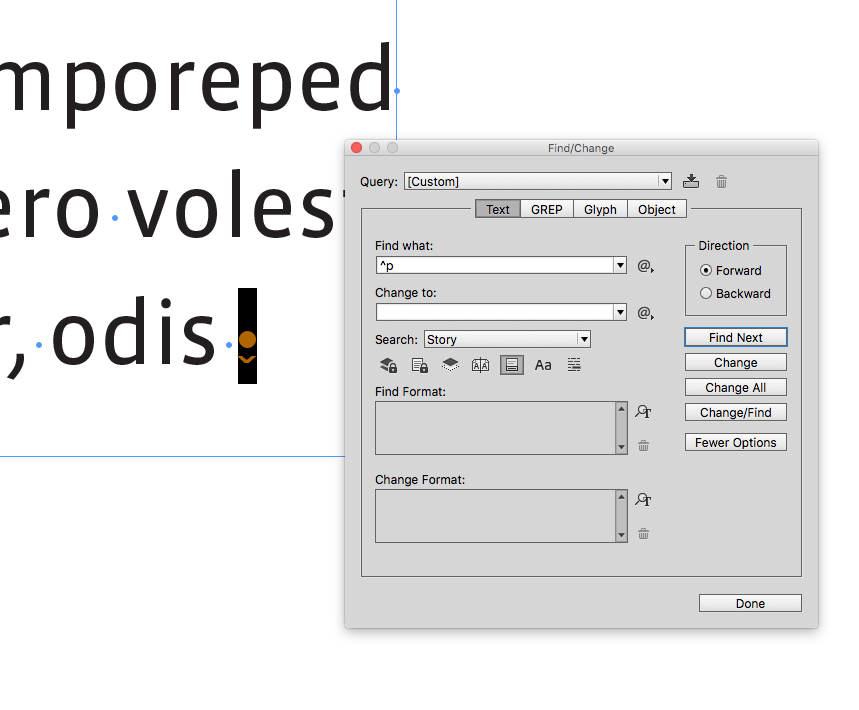Click the Change All button
Viewport: 859px width, 710px height.
coord(735,387)
